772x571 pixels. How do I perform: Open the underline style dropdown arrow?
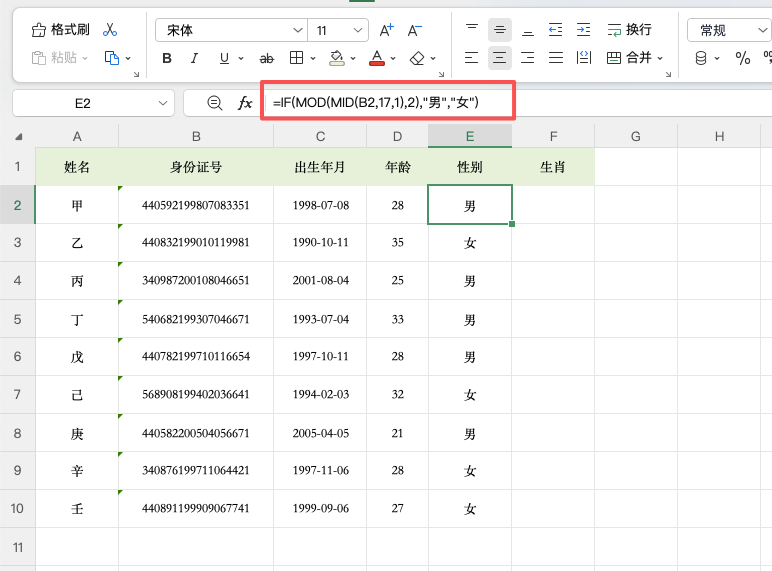pyautogui.click(x=241, y=59)
